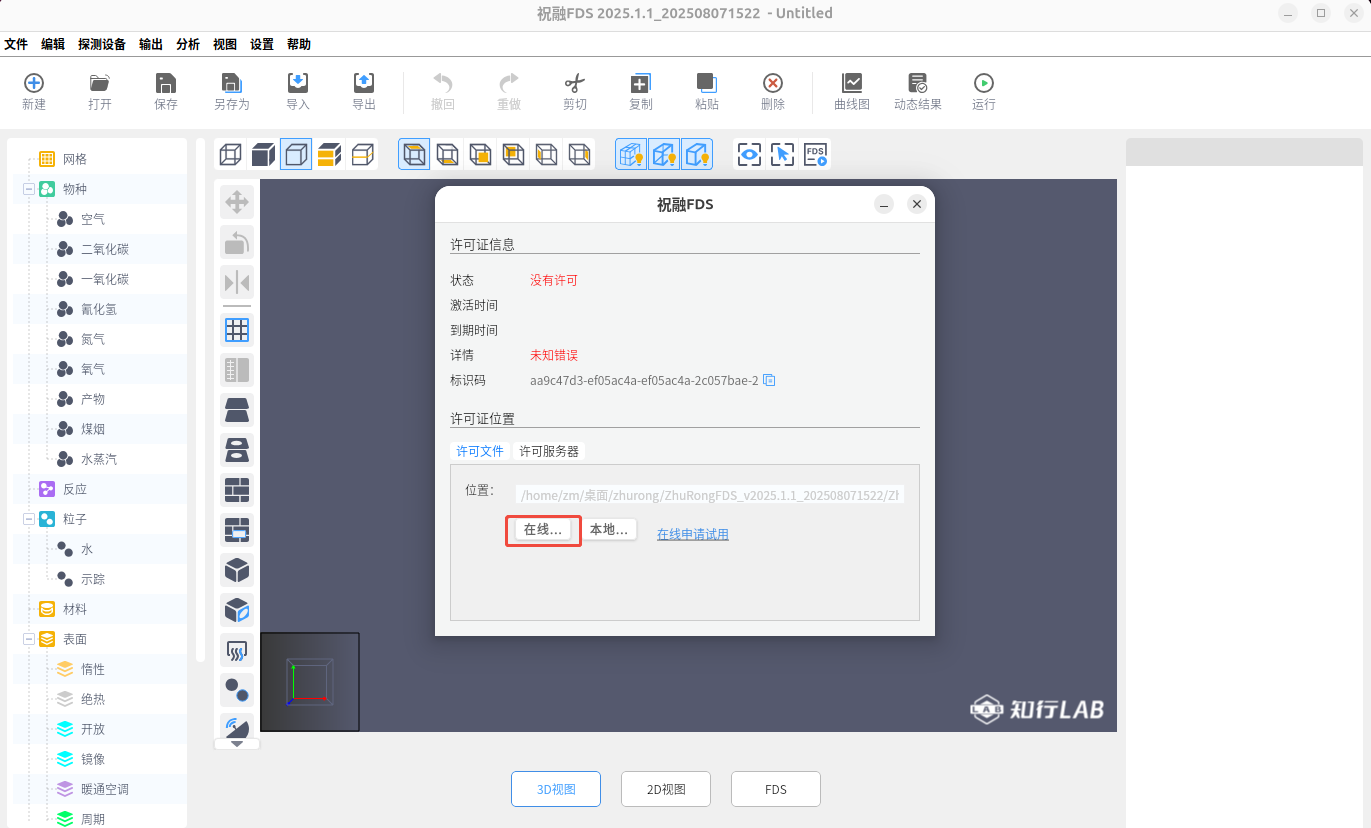Click the 复制 copy icon

point(641,83)
